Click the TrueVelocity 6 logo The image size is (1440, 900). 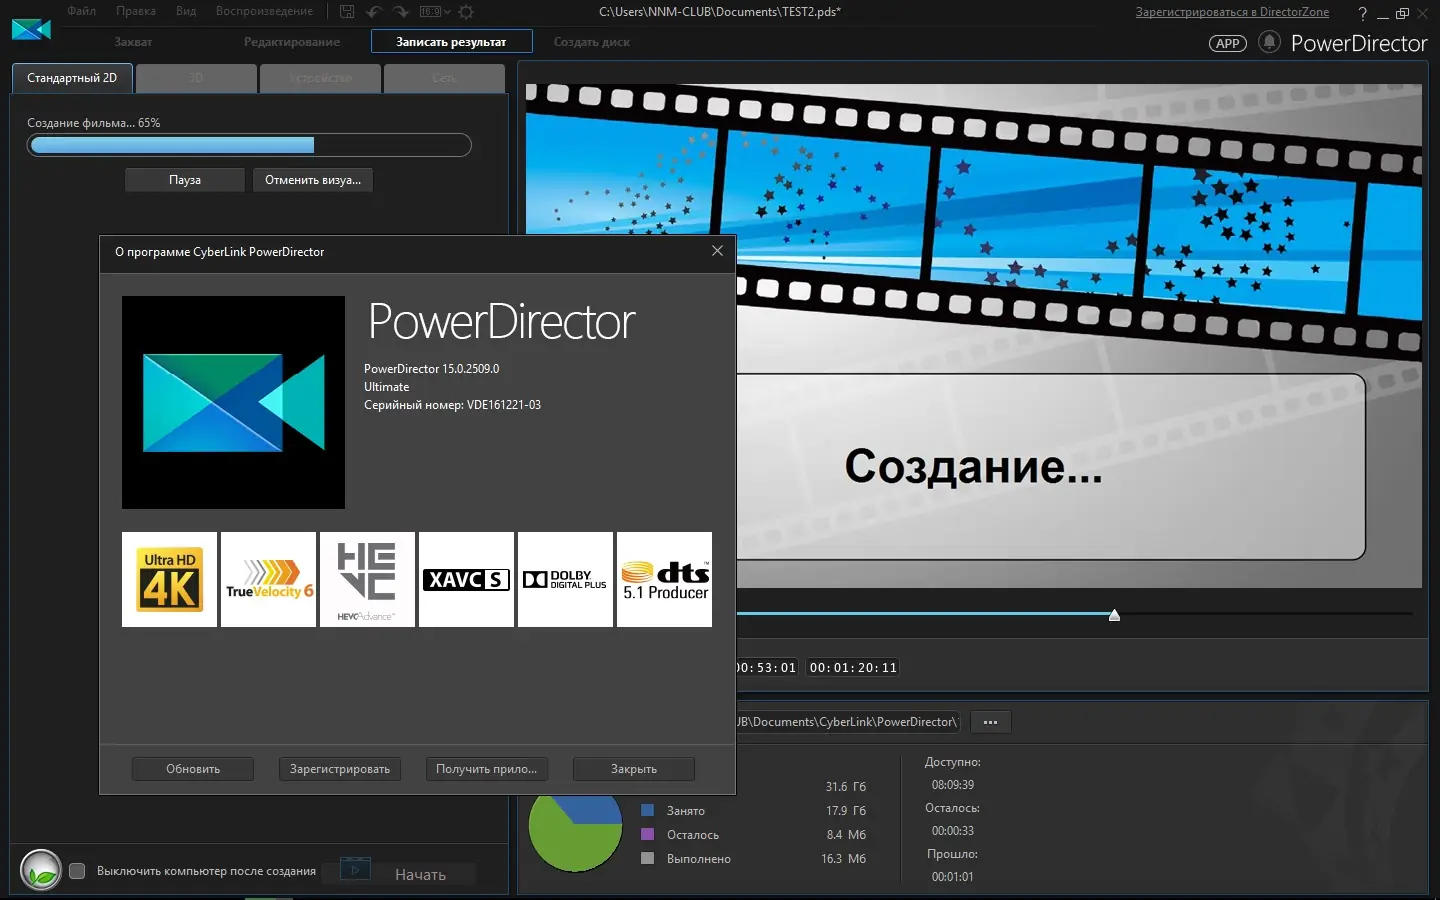[268, 580]
